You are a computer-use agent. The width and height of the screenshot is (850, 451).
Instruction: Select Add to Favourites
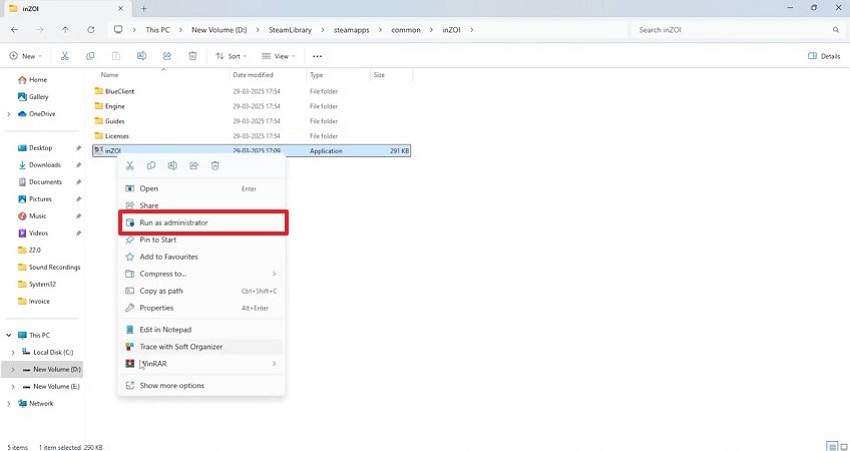tap(202, 257)
